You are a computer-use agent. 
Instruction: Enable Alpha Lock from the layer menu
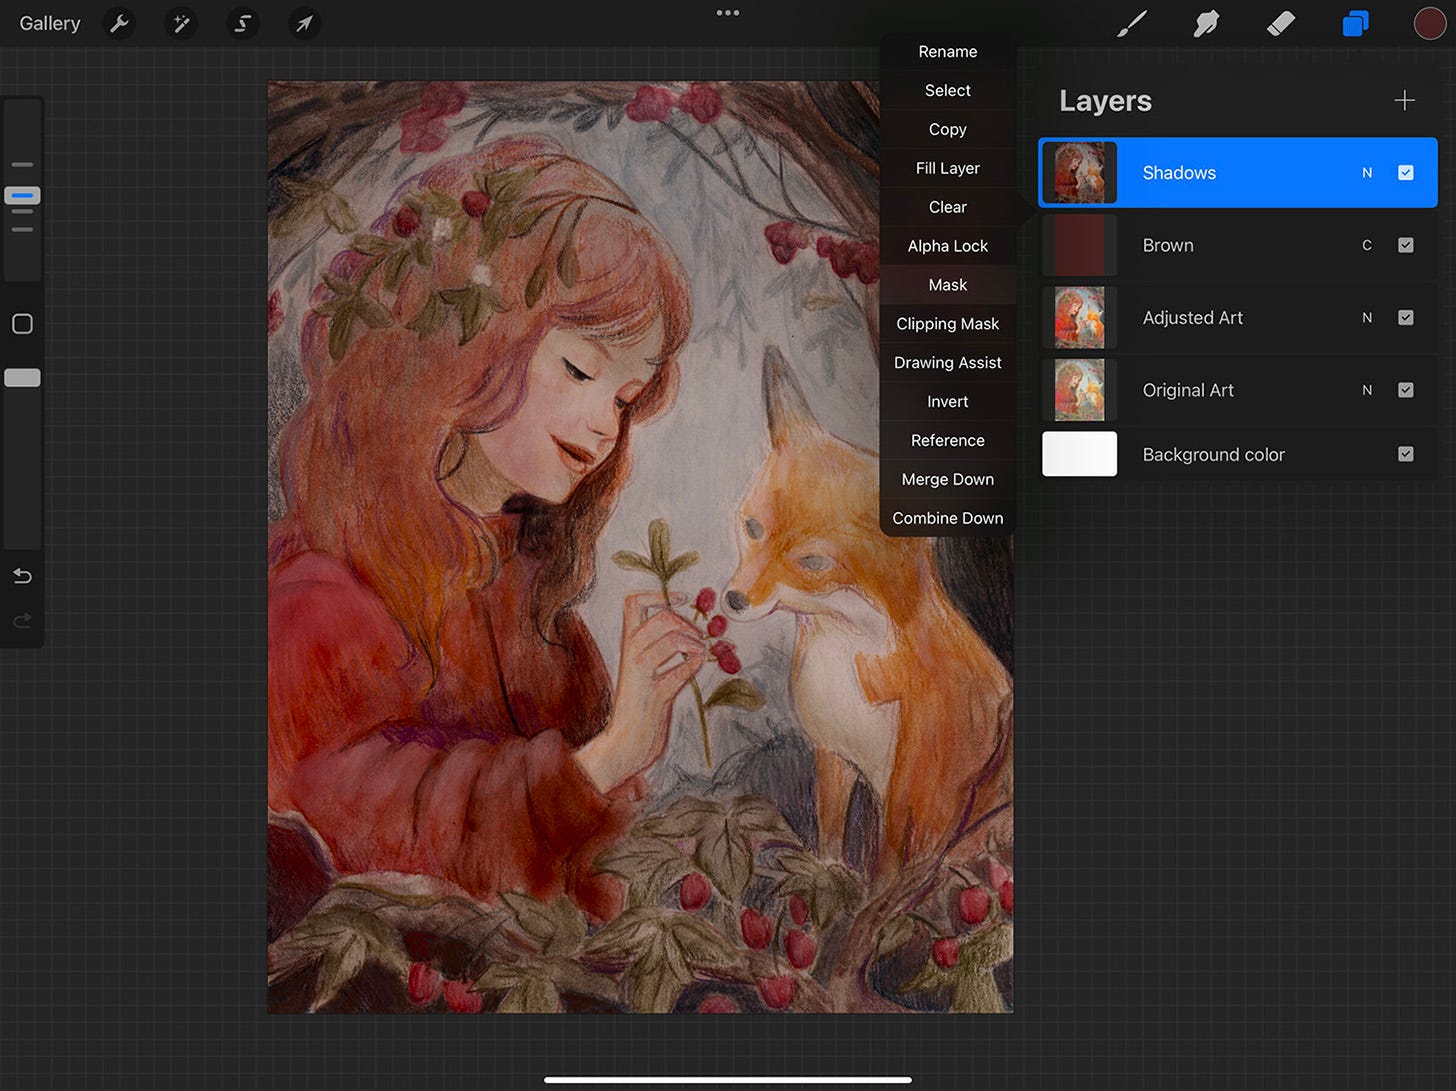click(x=947, y=245)
